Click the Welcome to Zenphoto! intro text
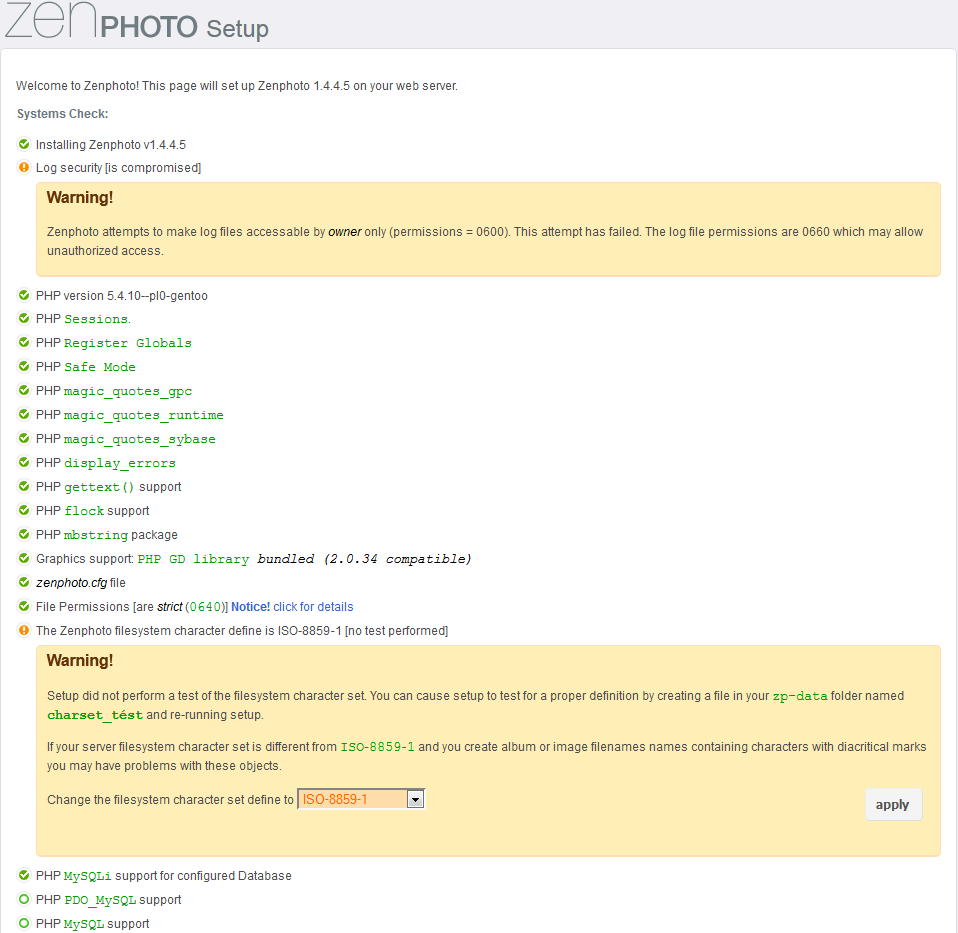Viewport: 958px width, 933px height. point(237,86)
